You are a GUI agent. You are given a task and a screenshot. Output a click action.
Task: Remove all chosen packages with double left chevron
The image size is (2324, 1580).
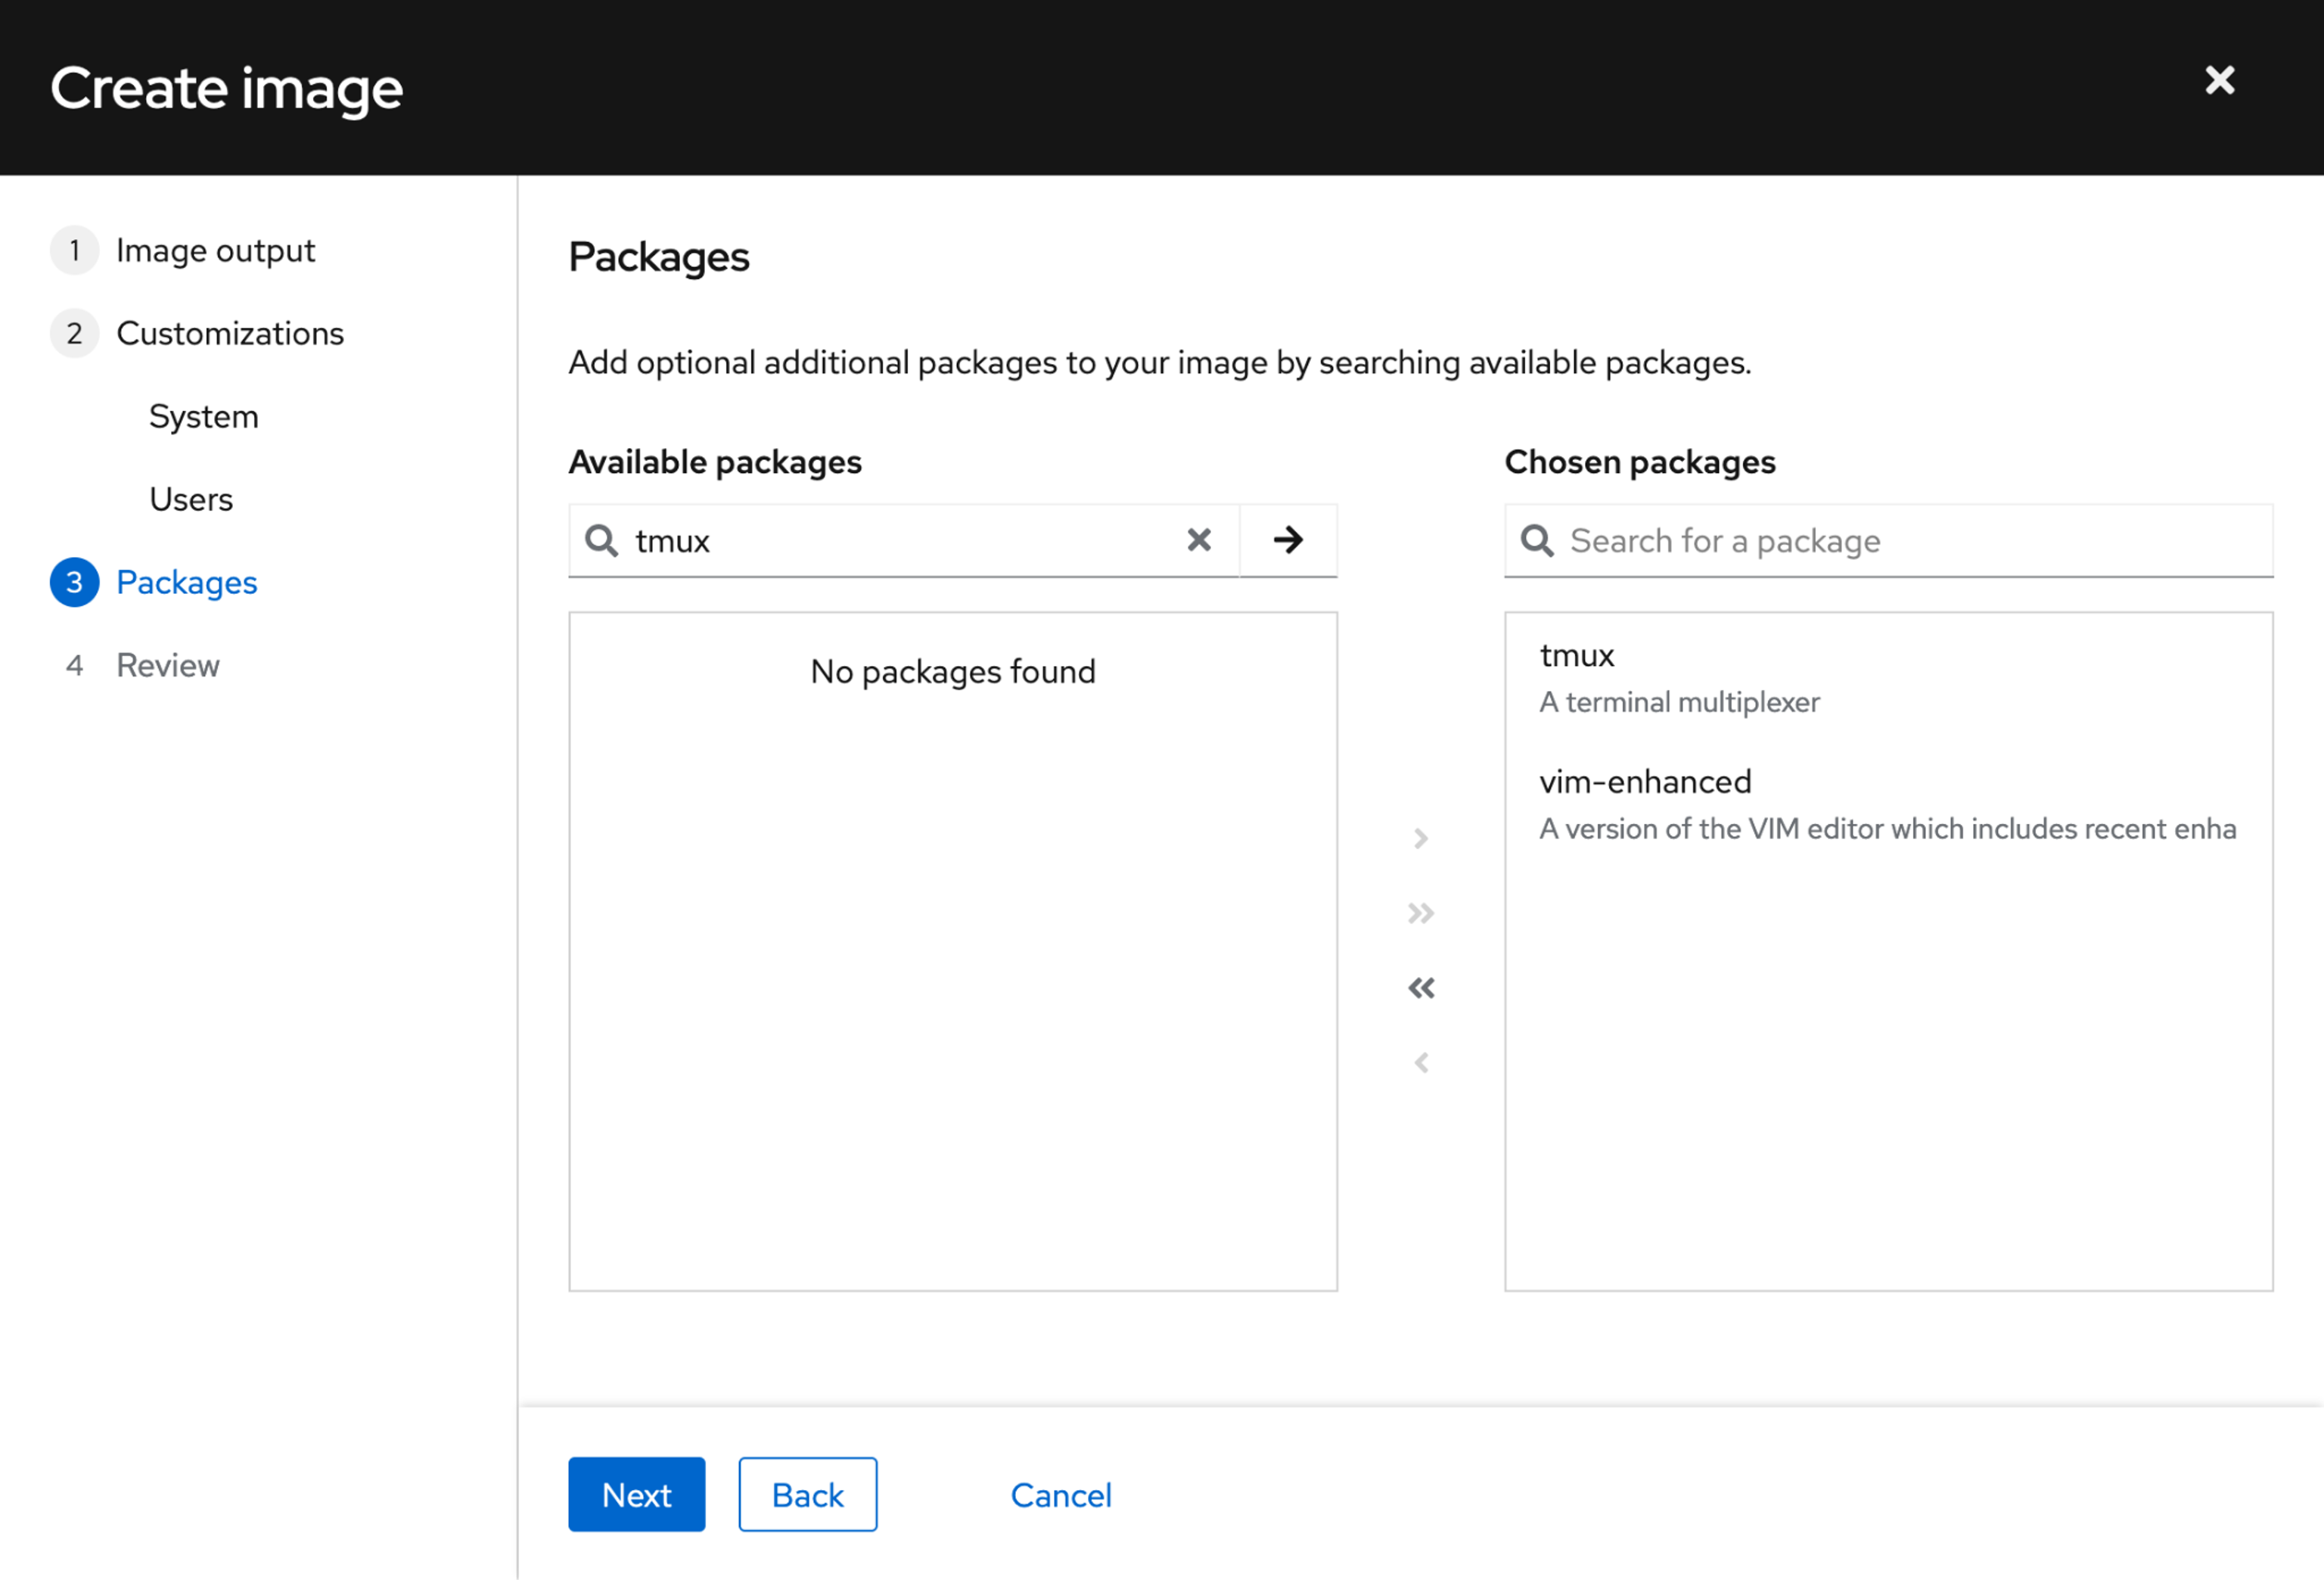pyautogui.click(x=1420, y=987)
